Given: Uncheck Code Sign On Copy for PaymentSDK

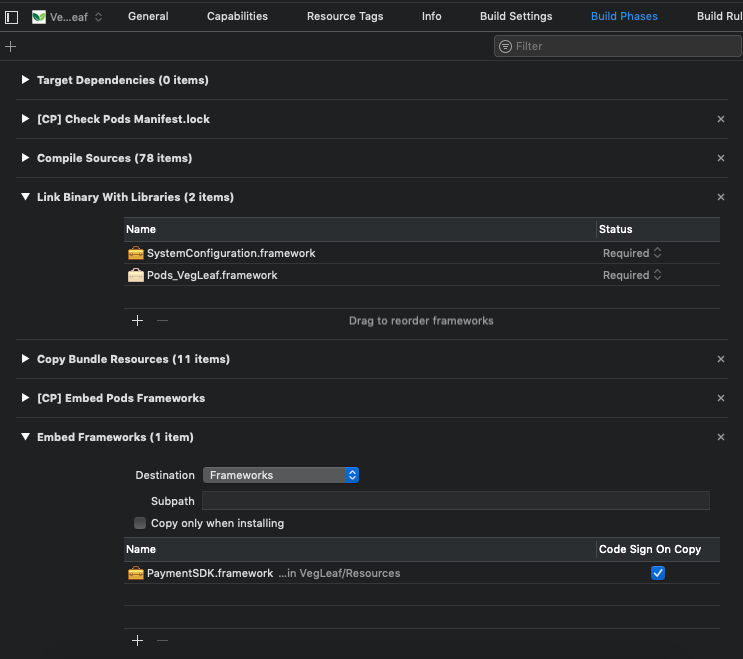Looking at the screenshot, I should click(657, 573).
